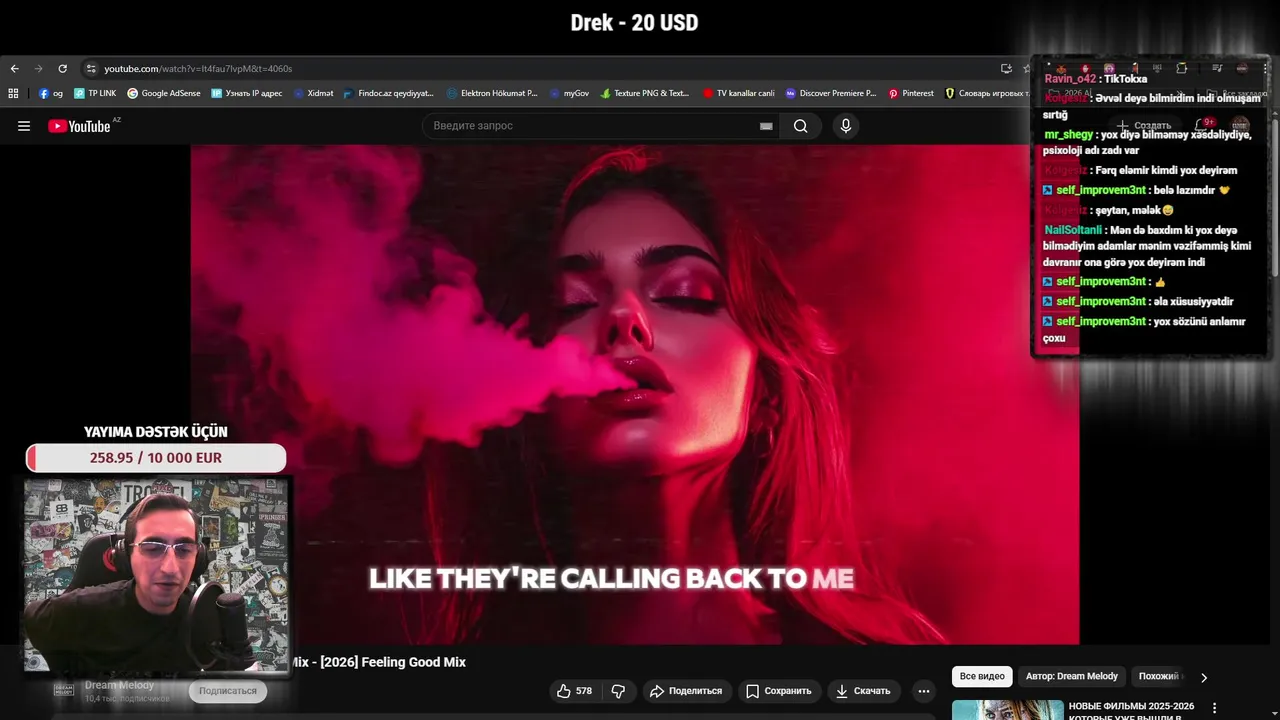Open the myGov bookmark
This screenshot has height=720, width=1280.
click(x=569, y=93)
